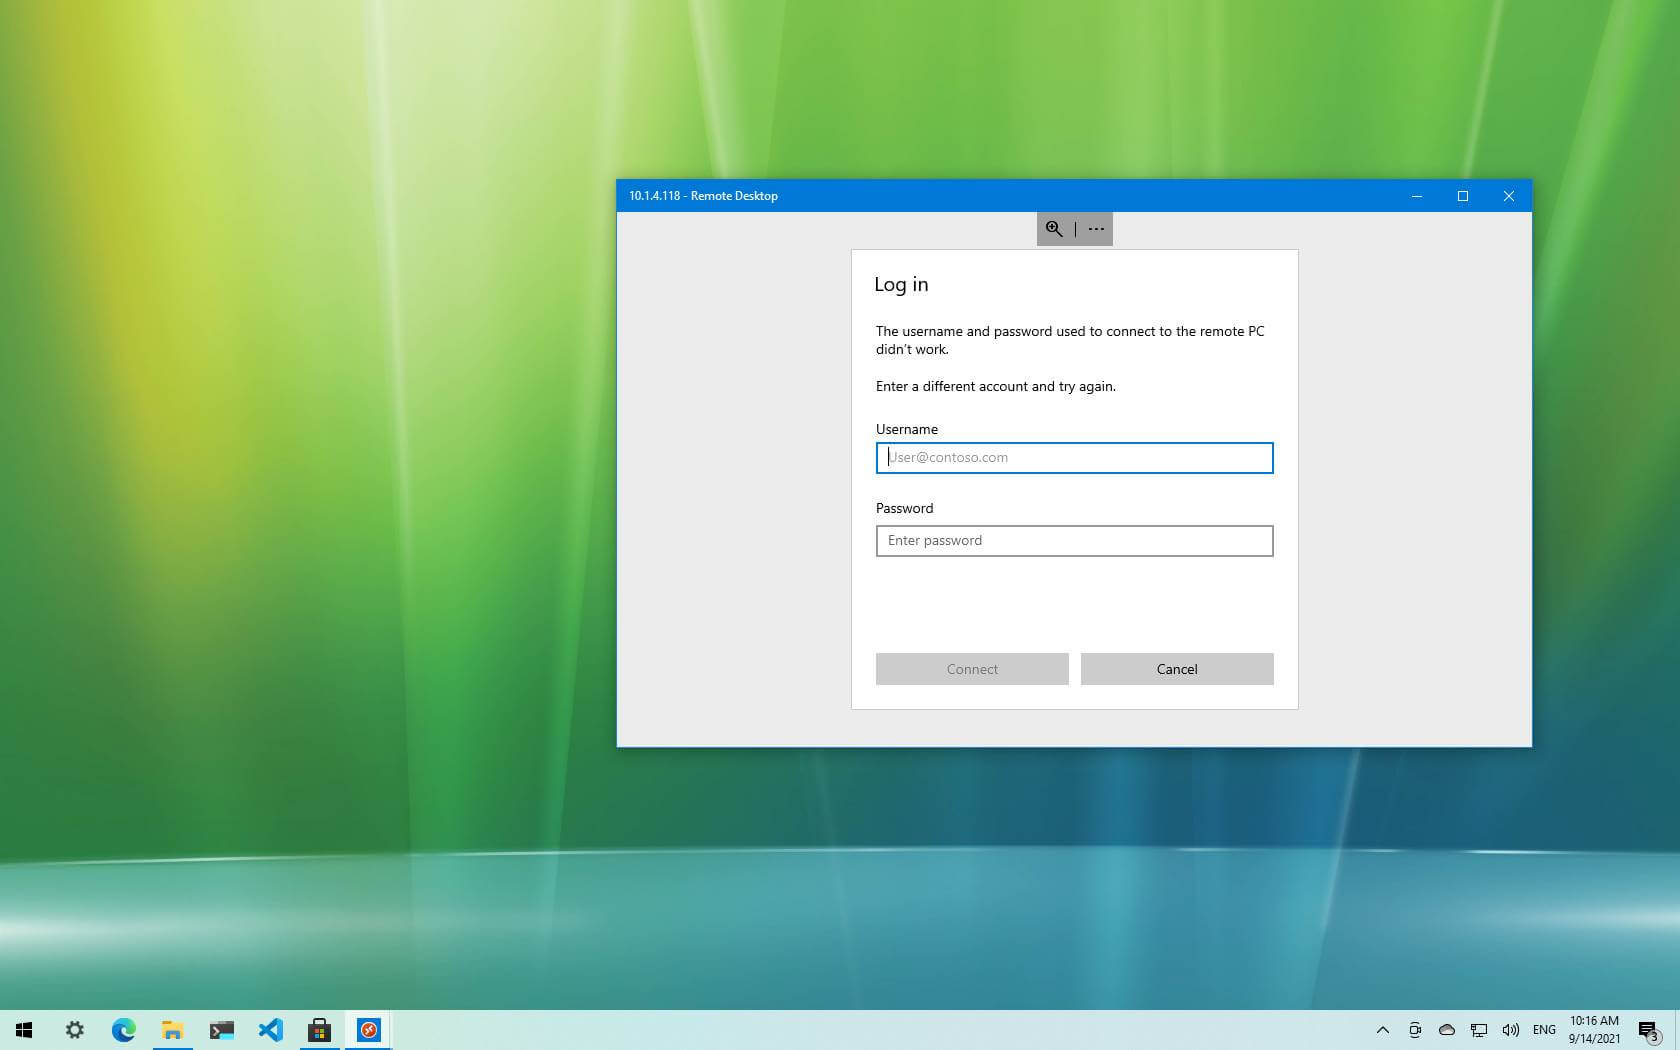The width and height of the screenshot is (1680, 1050).
Task: Open File Explorer from the taskbar
Action: click(173, 1030)
